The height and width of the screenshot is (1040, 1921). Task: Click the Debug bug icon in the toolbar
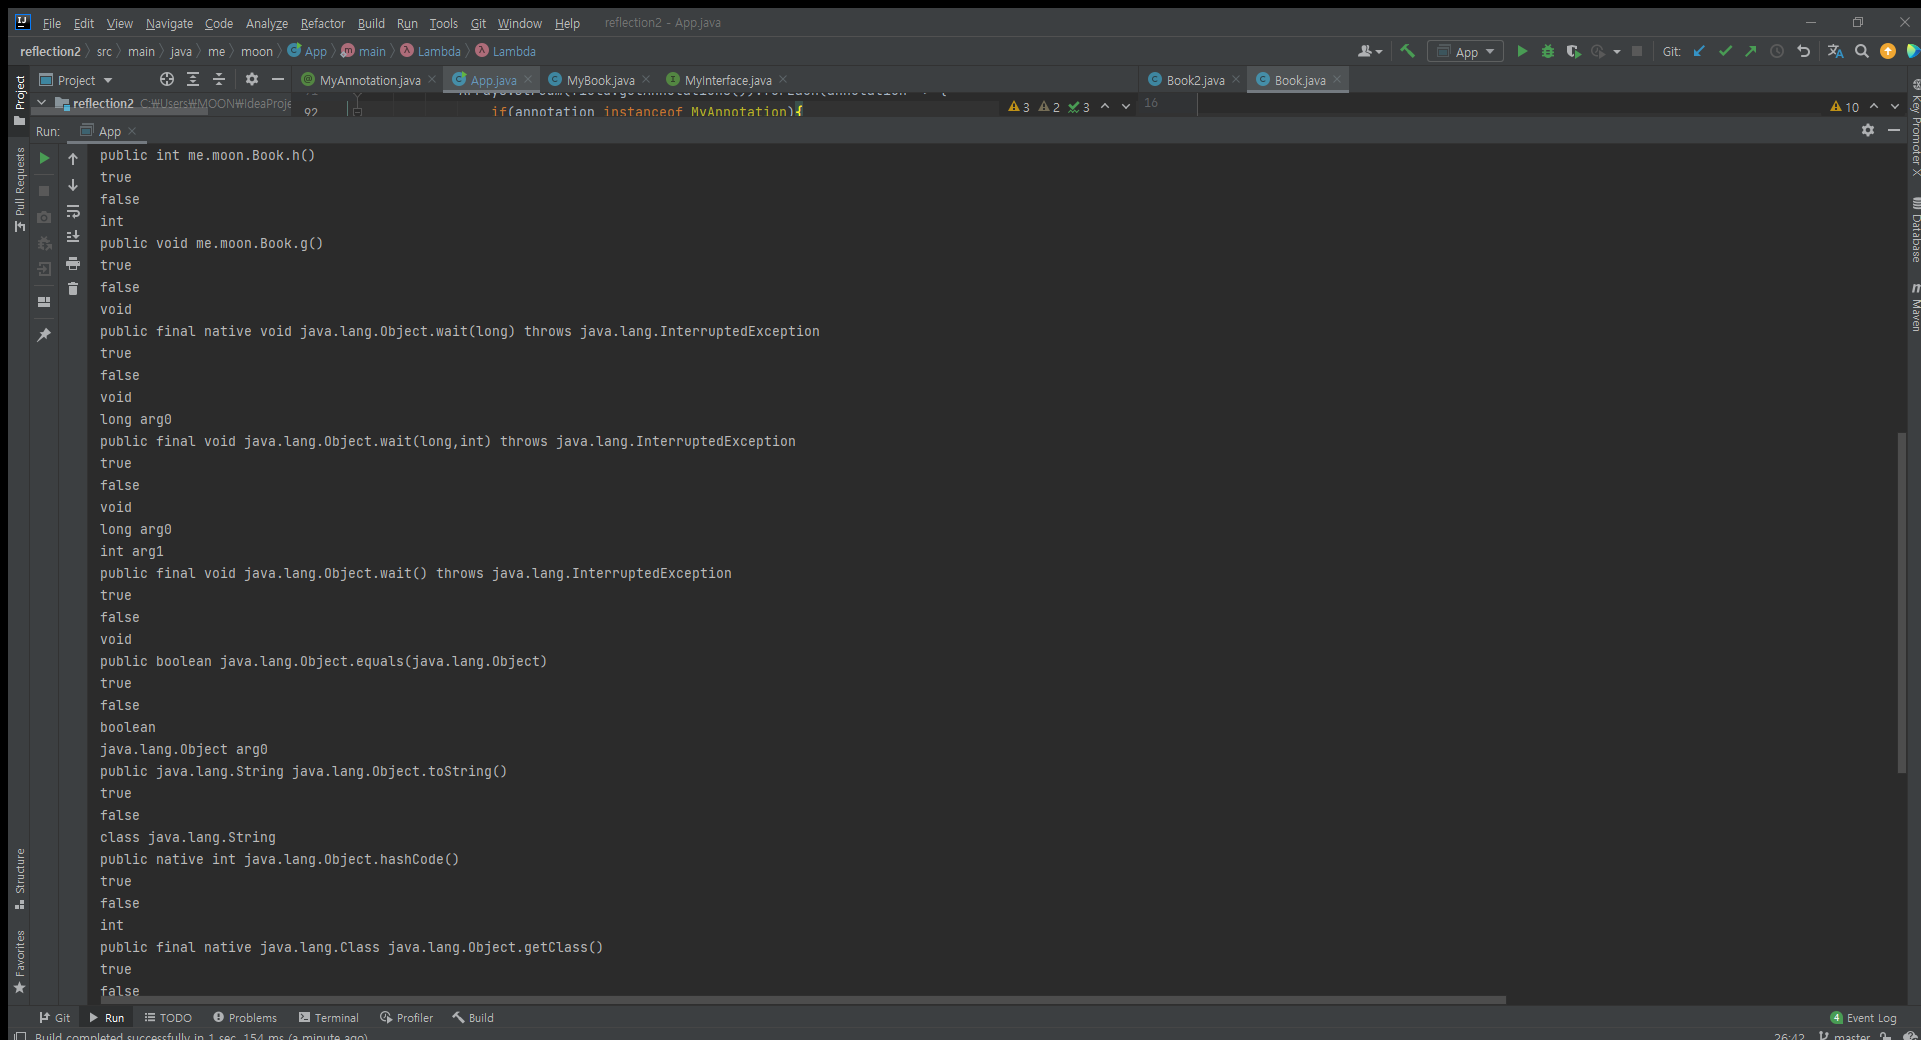1548,51
